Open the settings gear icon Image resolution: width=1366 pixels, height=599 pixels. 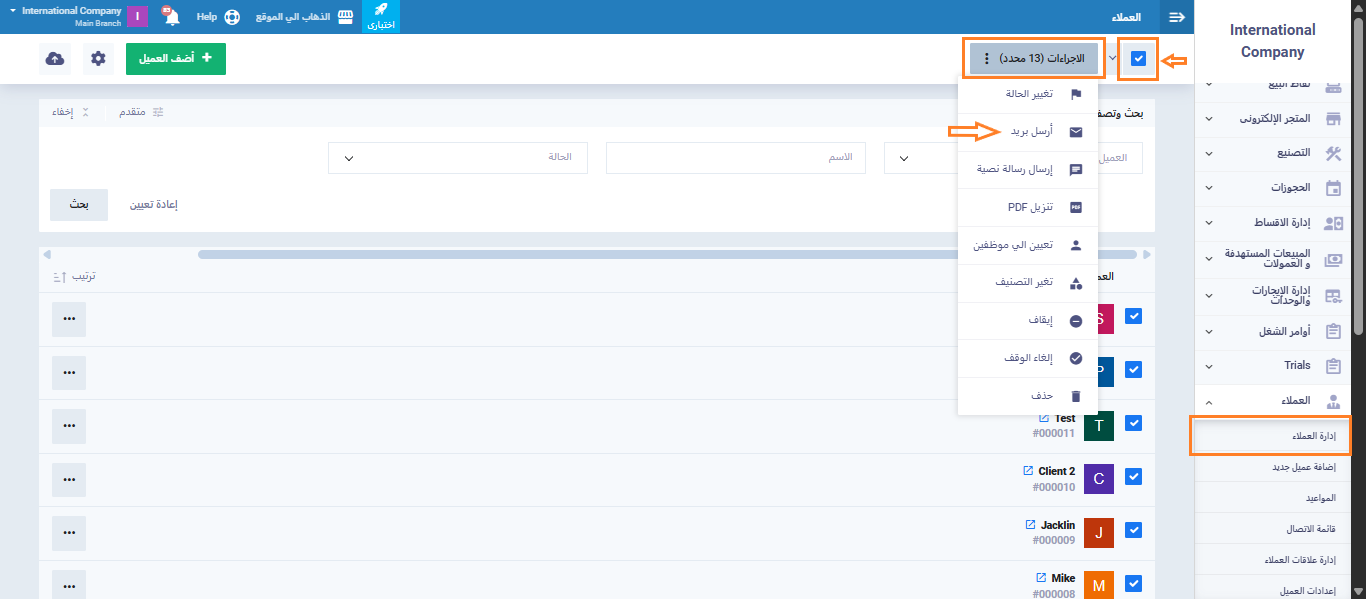(x=98, y=59)
